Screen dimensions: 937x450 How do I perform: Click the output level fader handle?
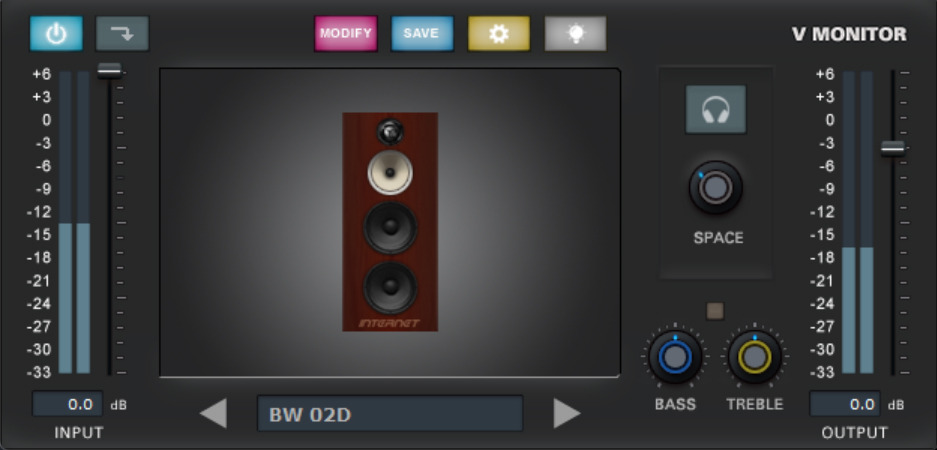893,149
